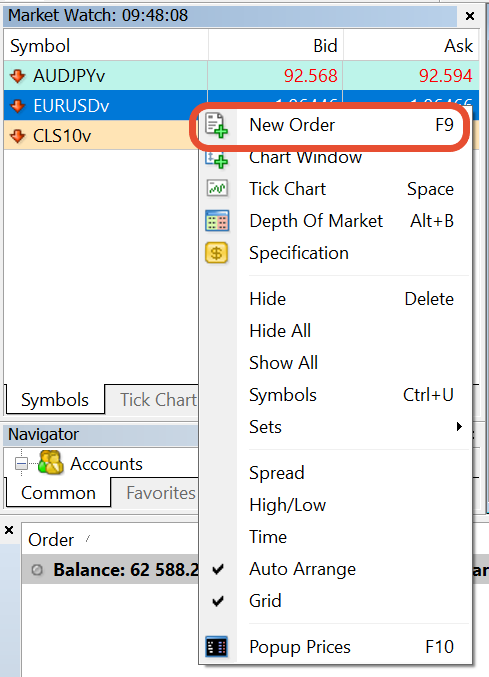
Task: Click the Depth Of Market grid icon
Action: (x=217, y=221)
